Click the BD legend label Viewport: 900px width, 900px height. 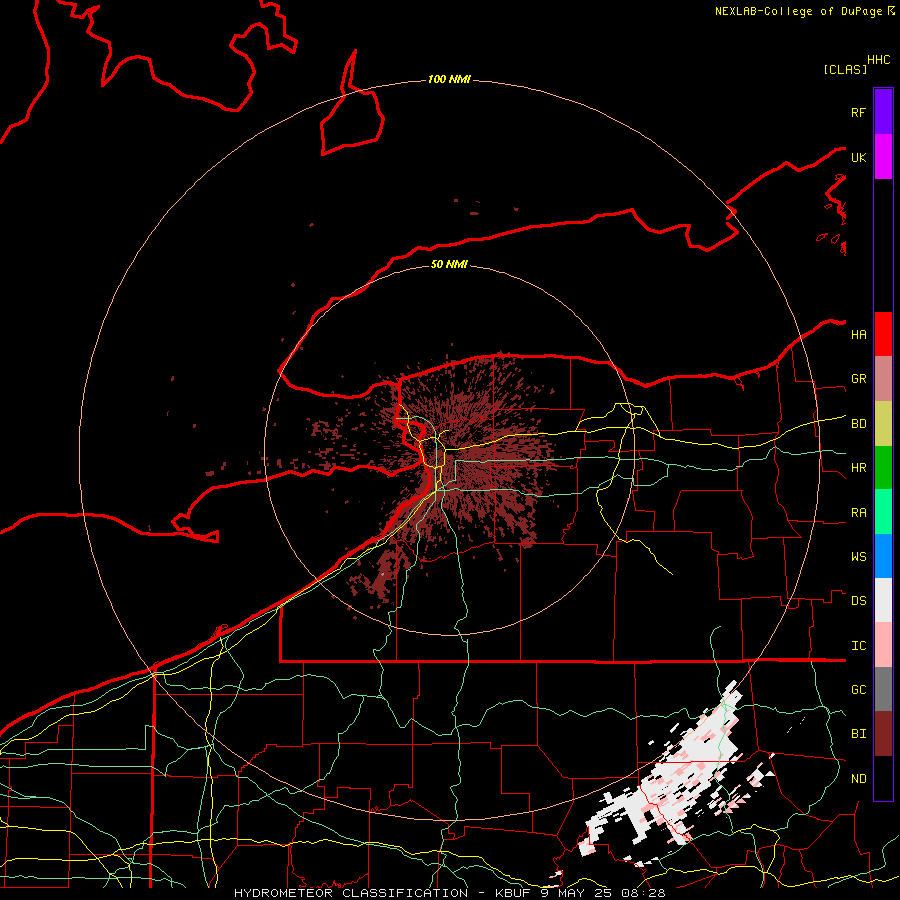pyautogui.click(x=858, y=424)
